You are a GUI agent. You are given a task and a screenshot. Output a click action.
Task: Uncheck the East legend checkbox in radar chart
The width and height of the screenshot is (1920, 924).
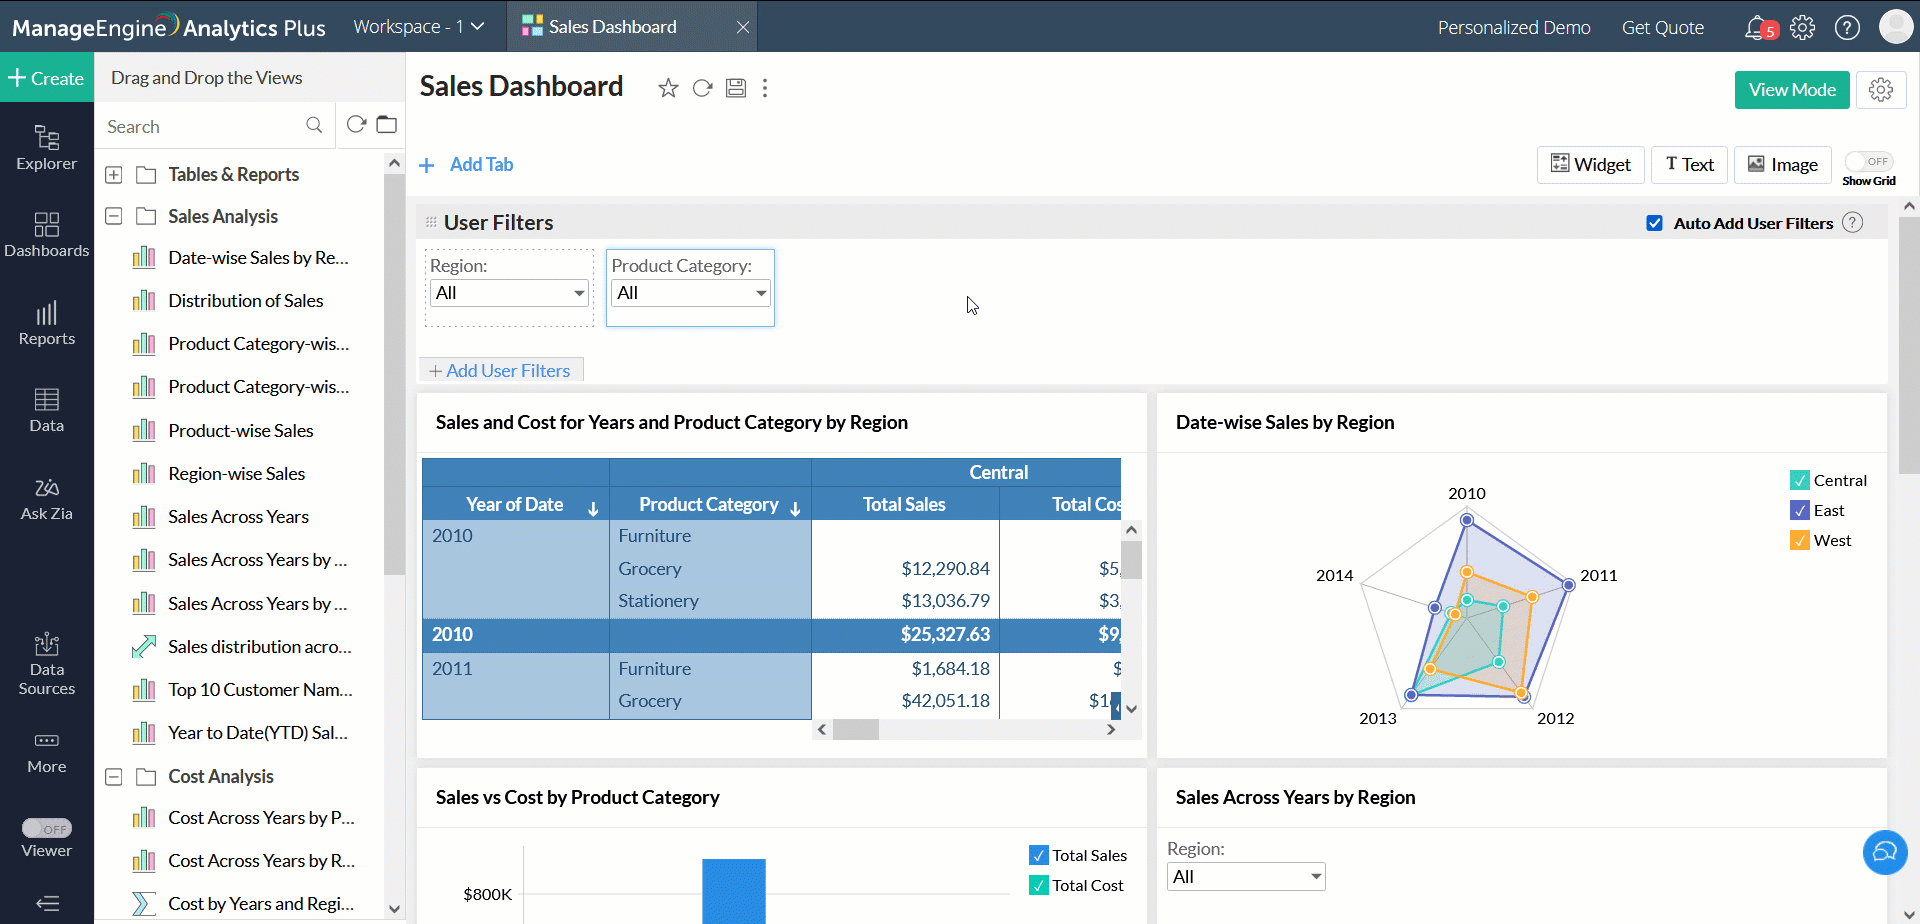click(x=1799, y=510)
